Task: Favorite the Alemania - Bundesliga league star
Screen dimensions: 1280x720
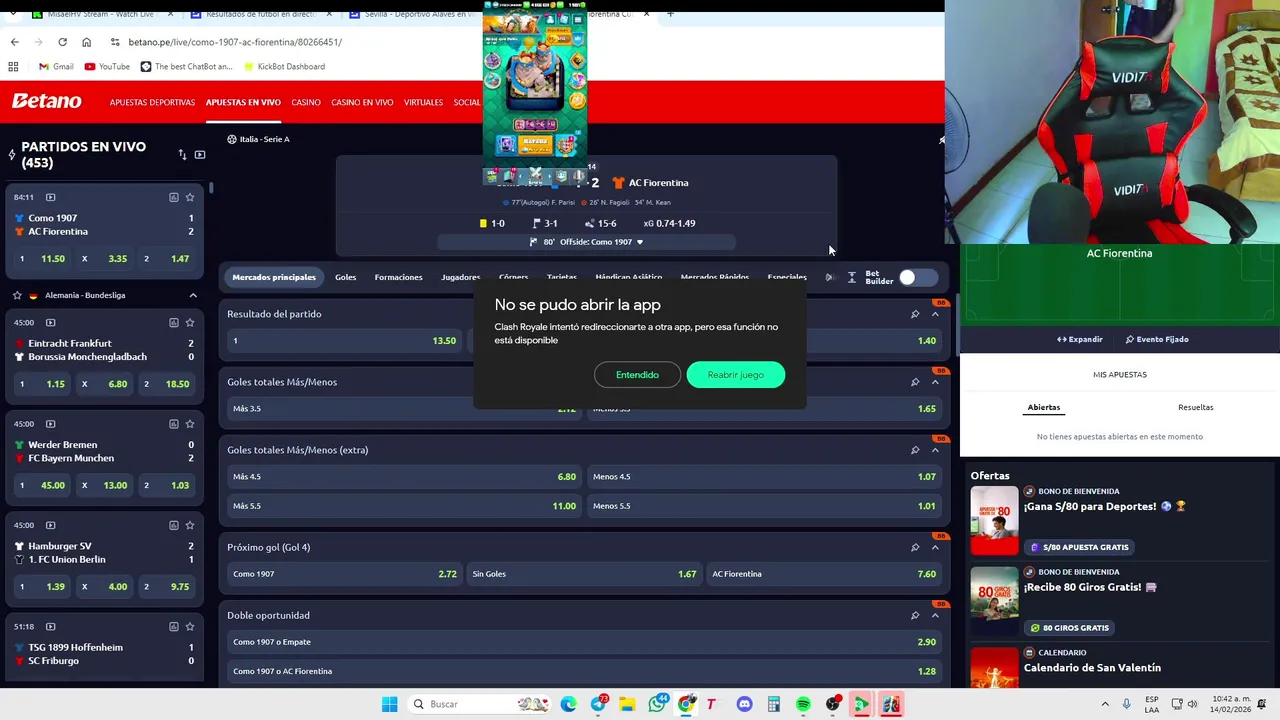Action: (x=17, y=295)
